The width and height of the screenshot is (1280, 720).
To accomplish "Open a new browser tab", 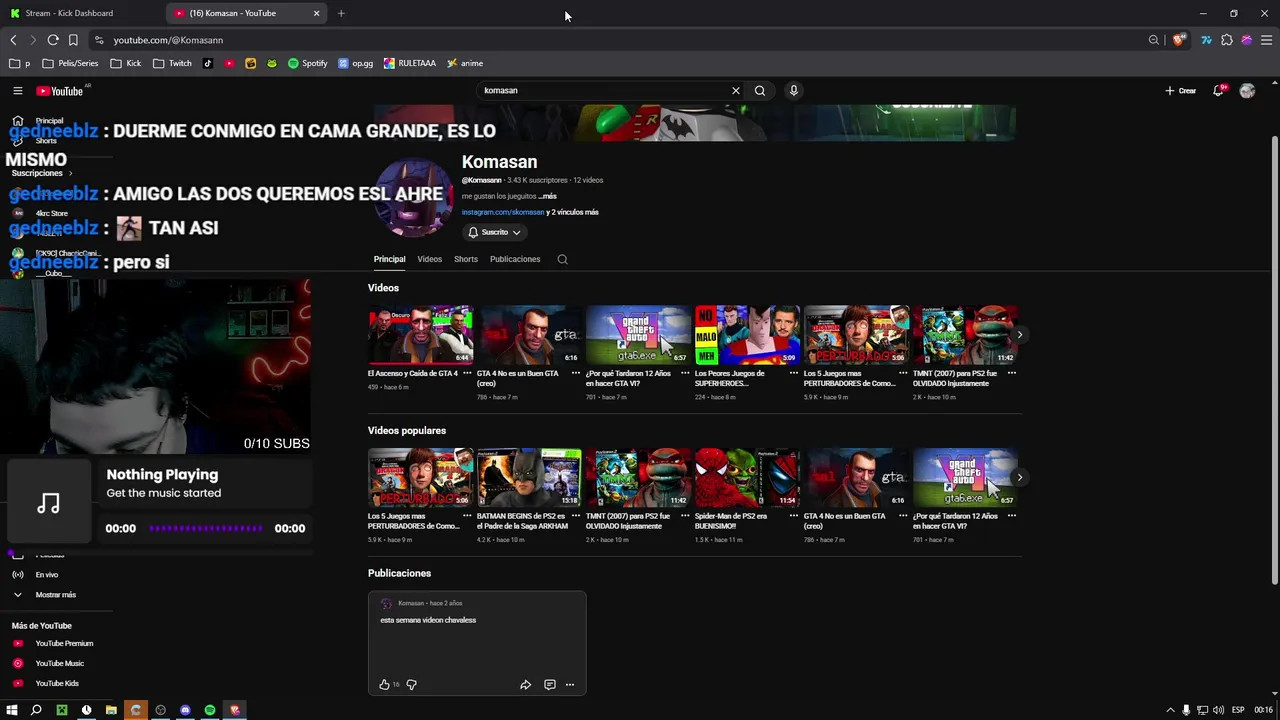I will click(x=341, y=13).
